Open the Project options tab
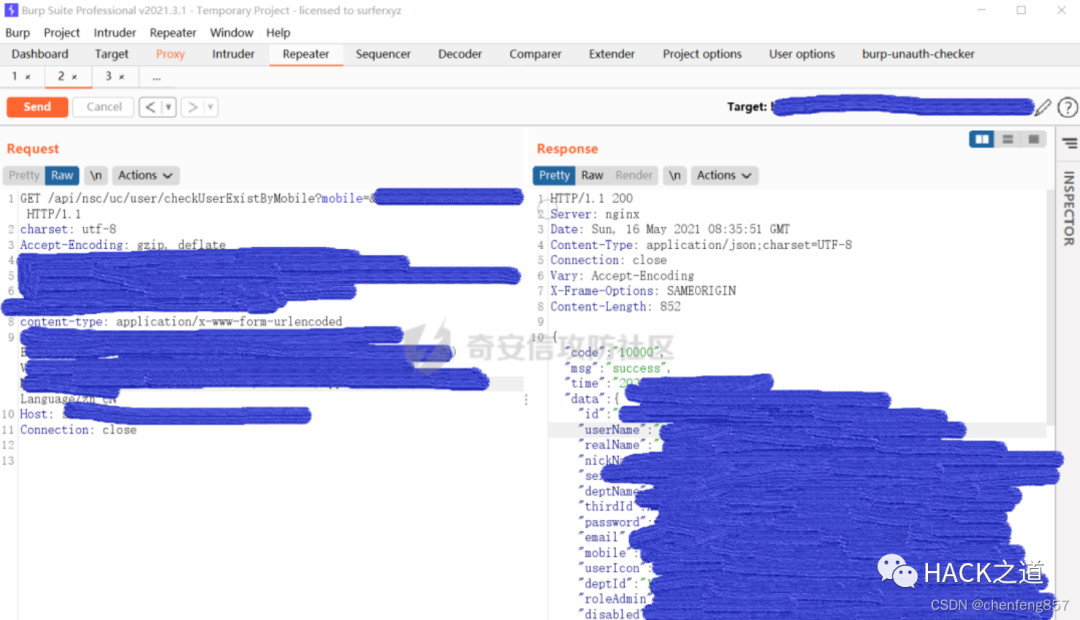The image size is (1080, 620). point(702,54)
